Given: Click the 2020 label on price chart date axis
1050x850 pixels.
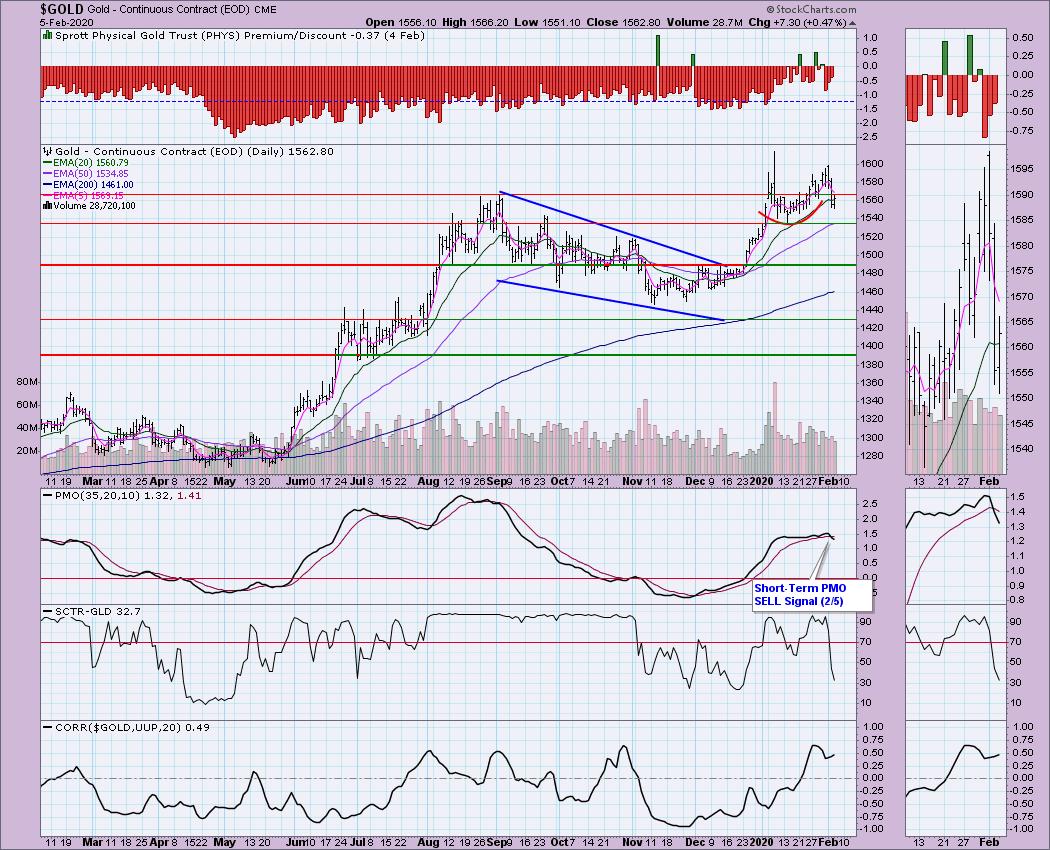Looking at the screenshot, I should [762, 481].
